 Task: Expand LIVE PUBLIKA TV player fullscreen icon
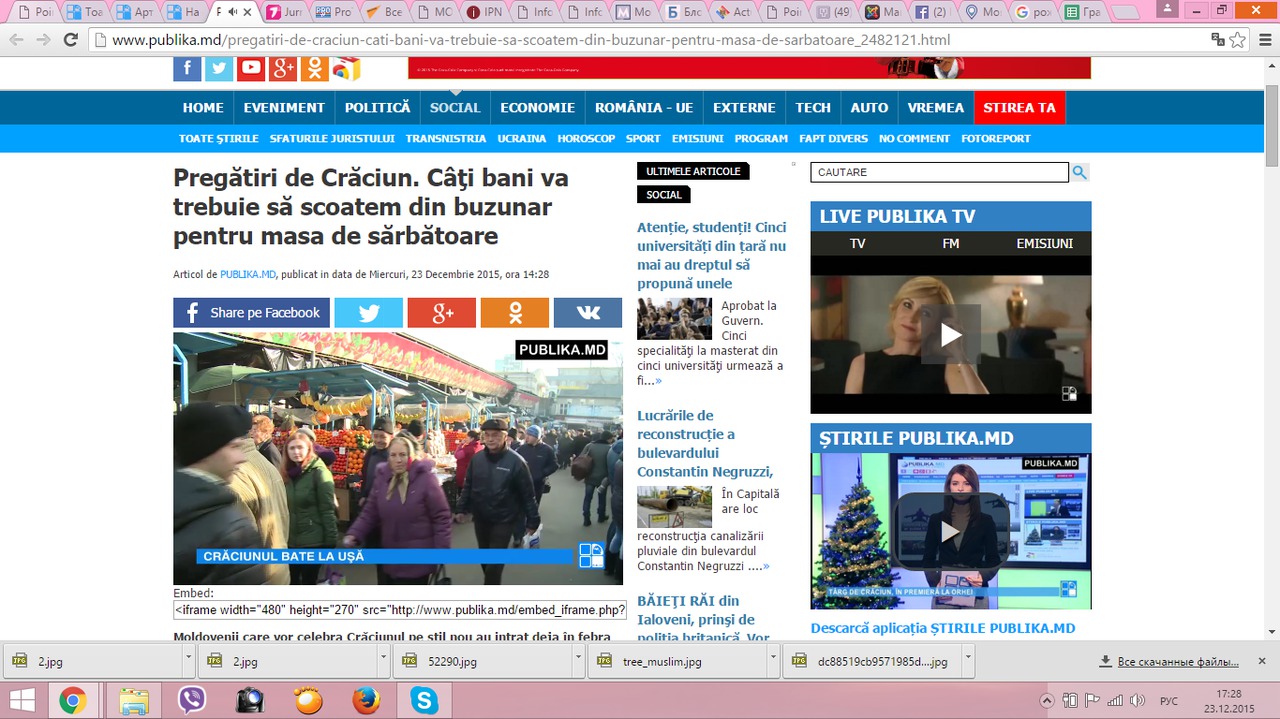click(x=1069, y=394)
